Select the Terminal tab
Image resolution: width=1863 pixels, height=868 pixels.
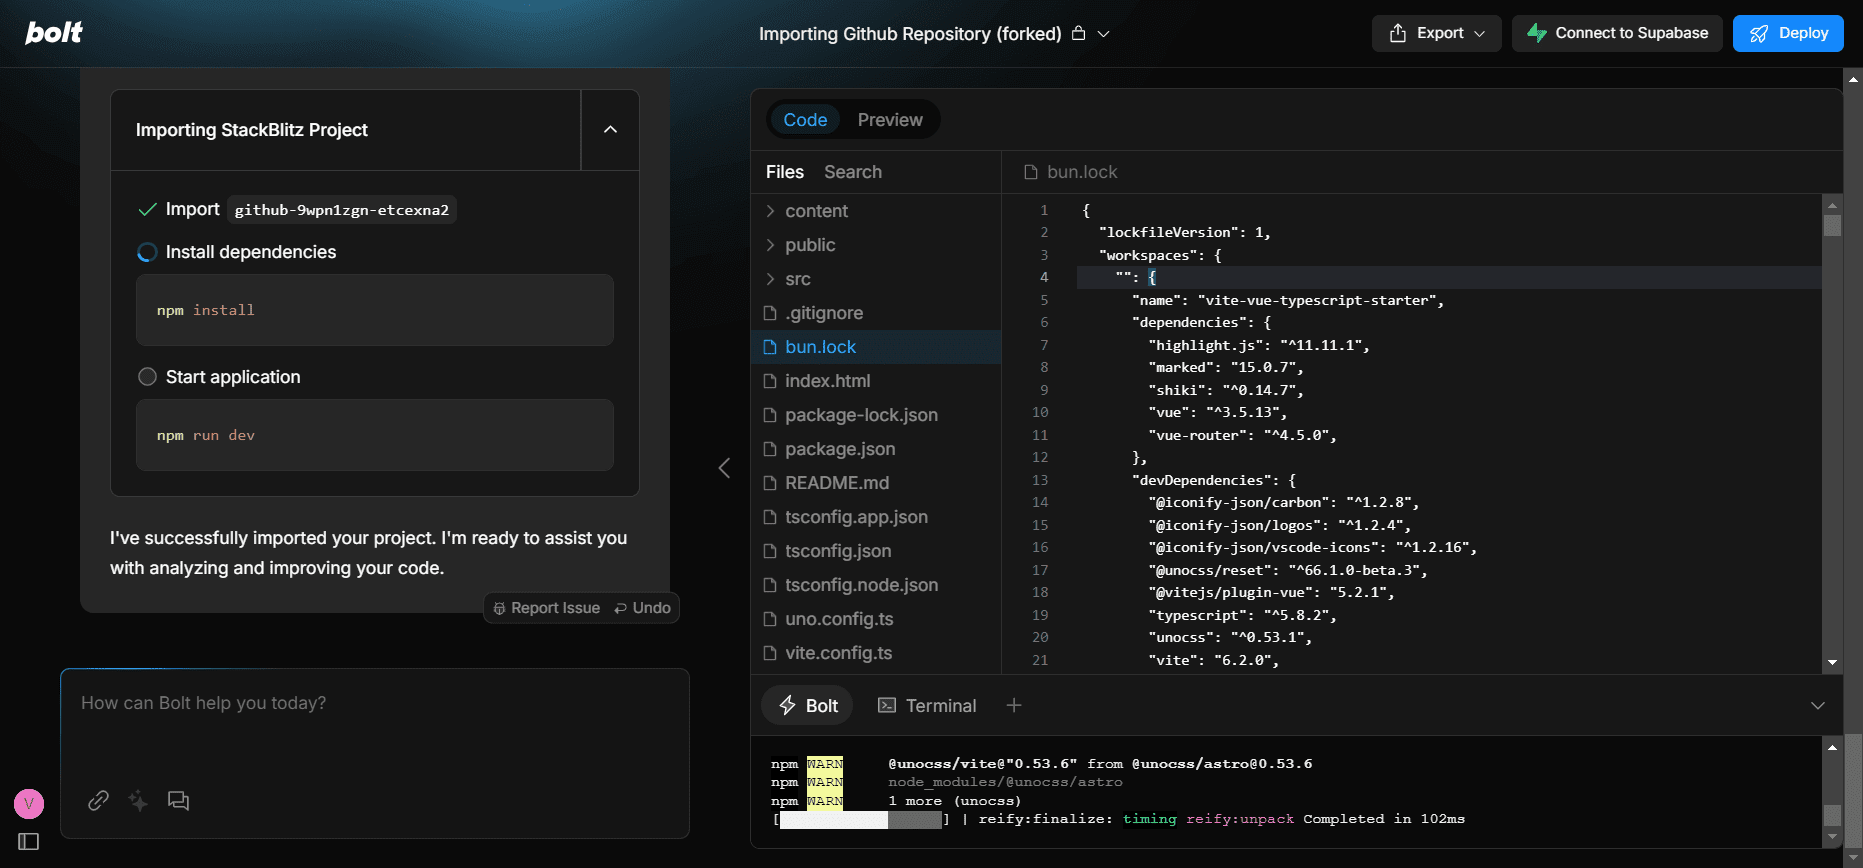[927, 705]
